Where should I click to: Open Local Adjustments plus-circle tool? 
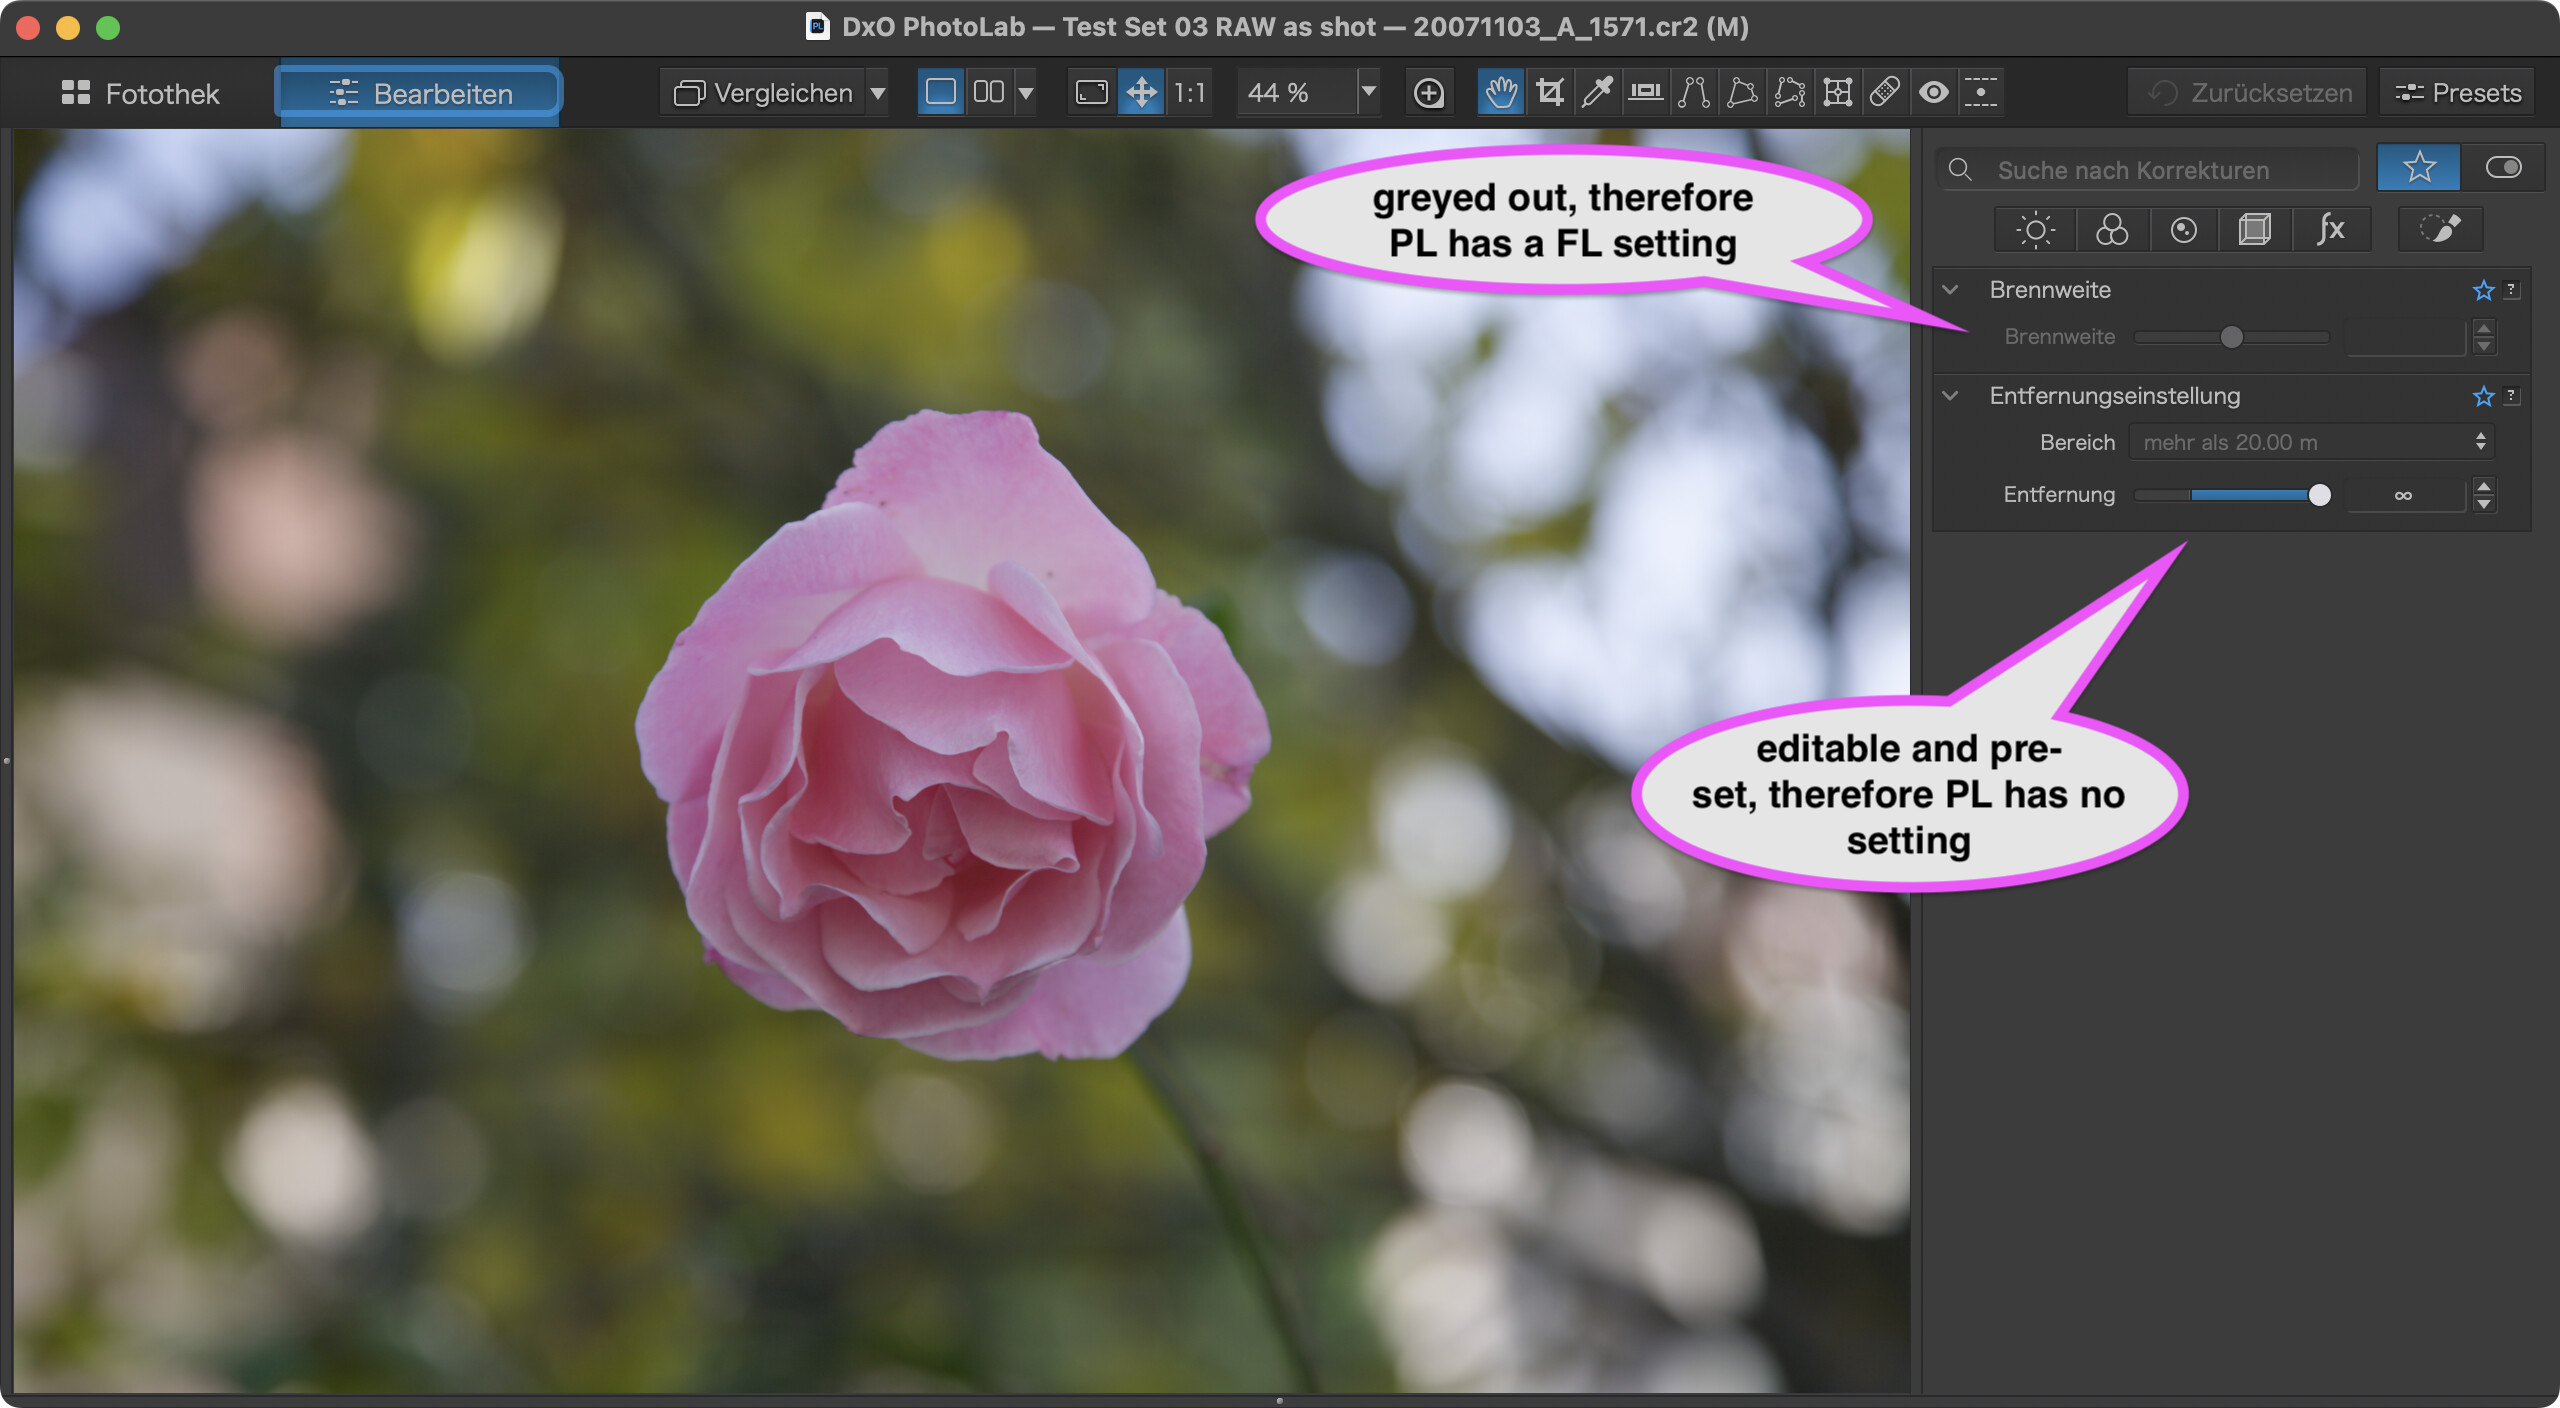pos(1429,93)
